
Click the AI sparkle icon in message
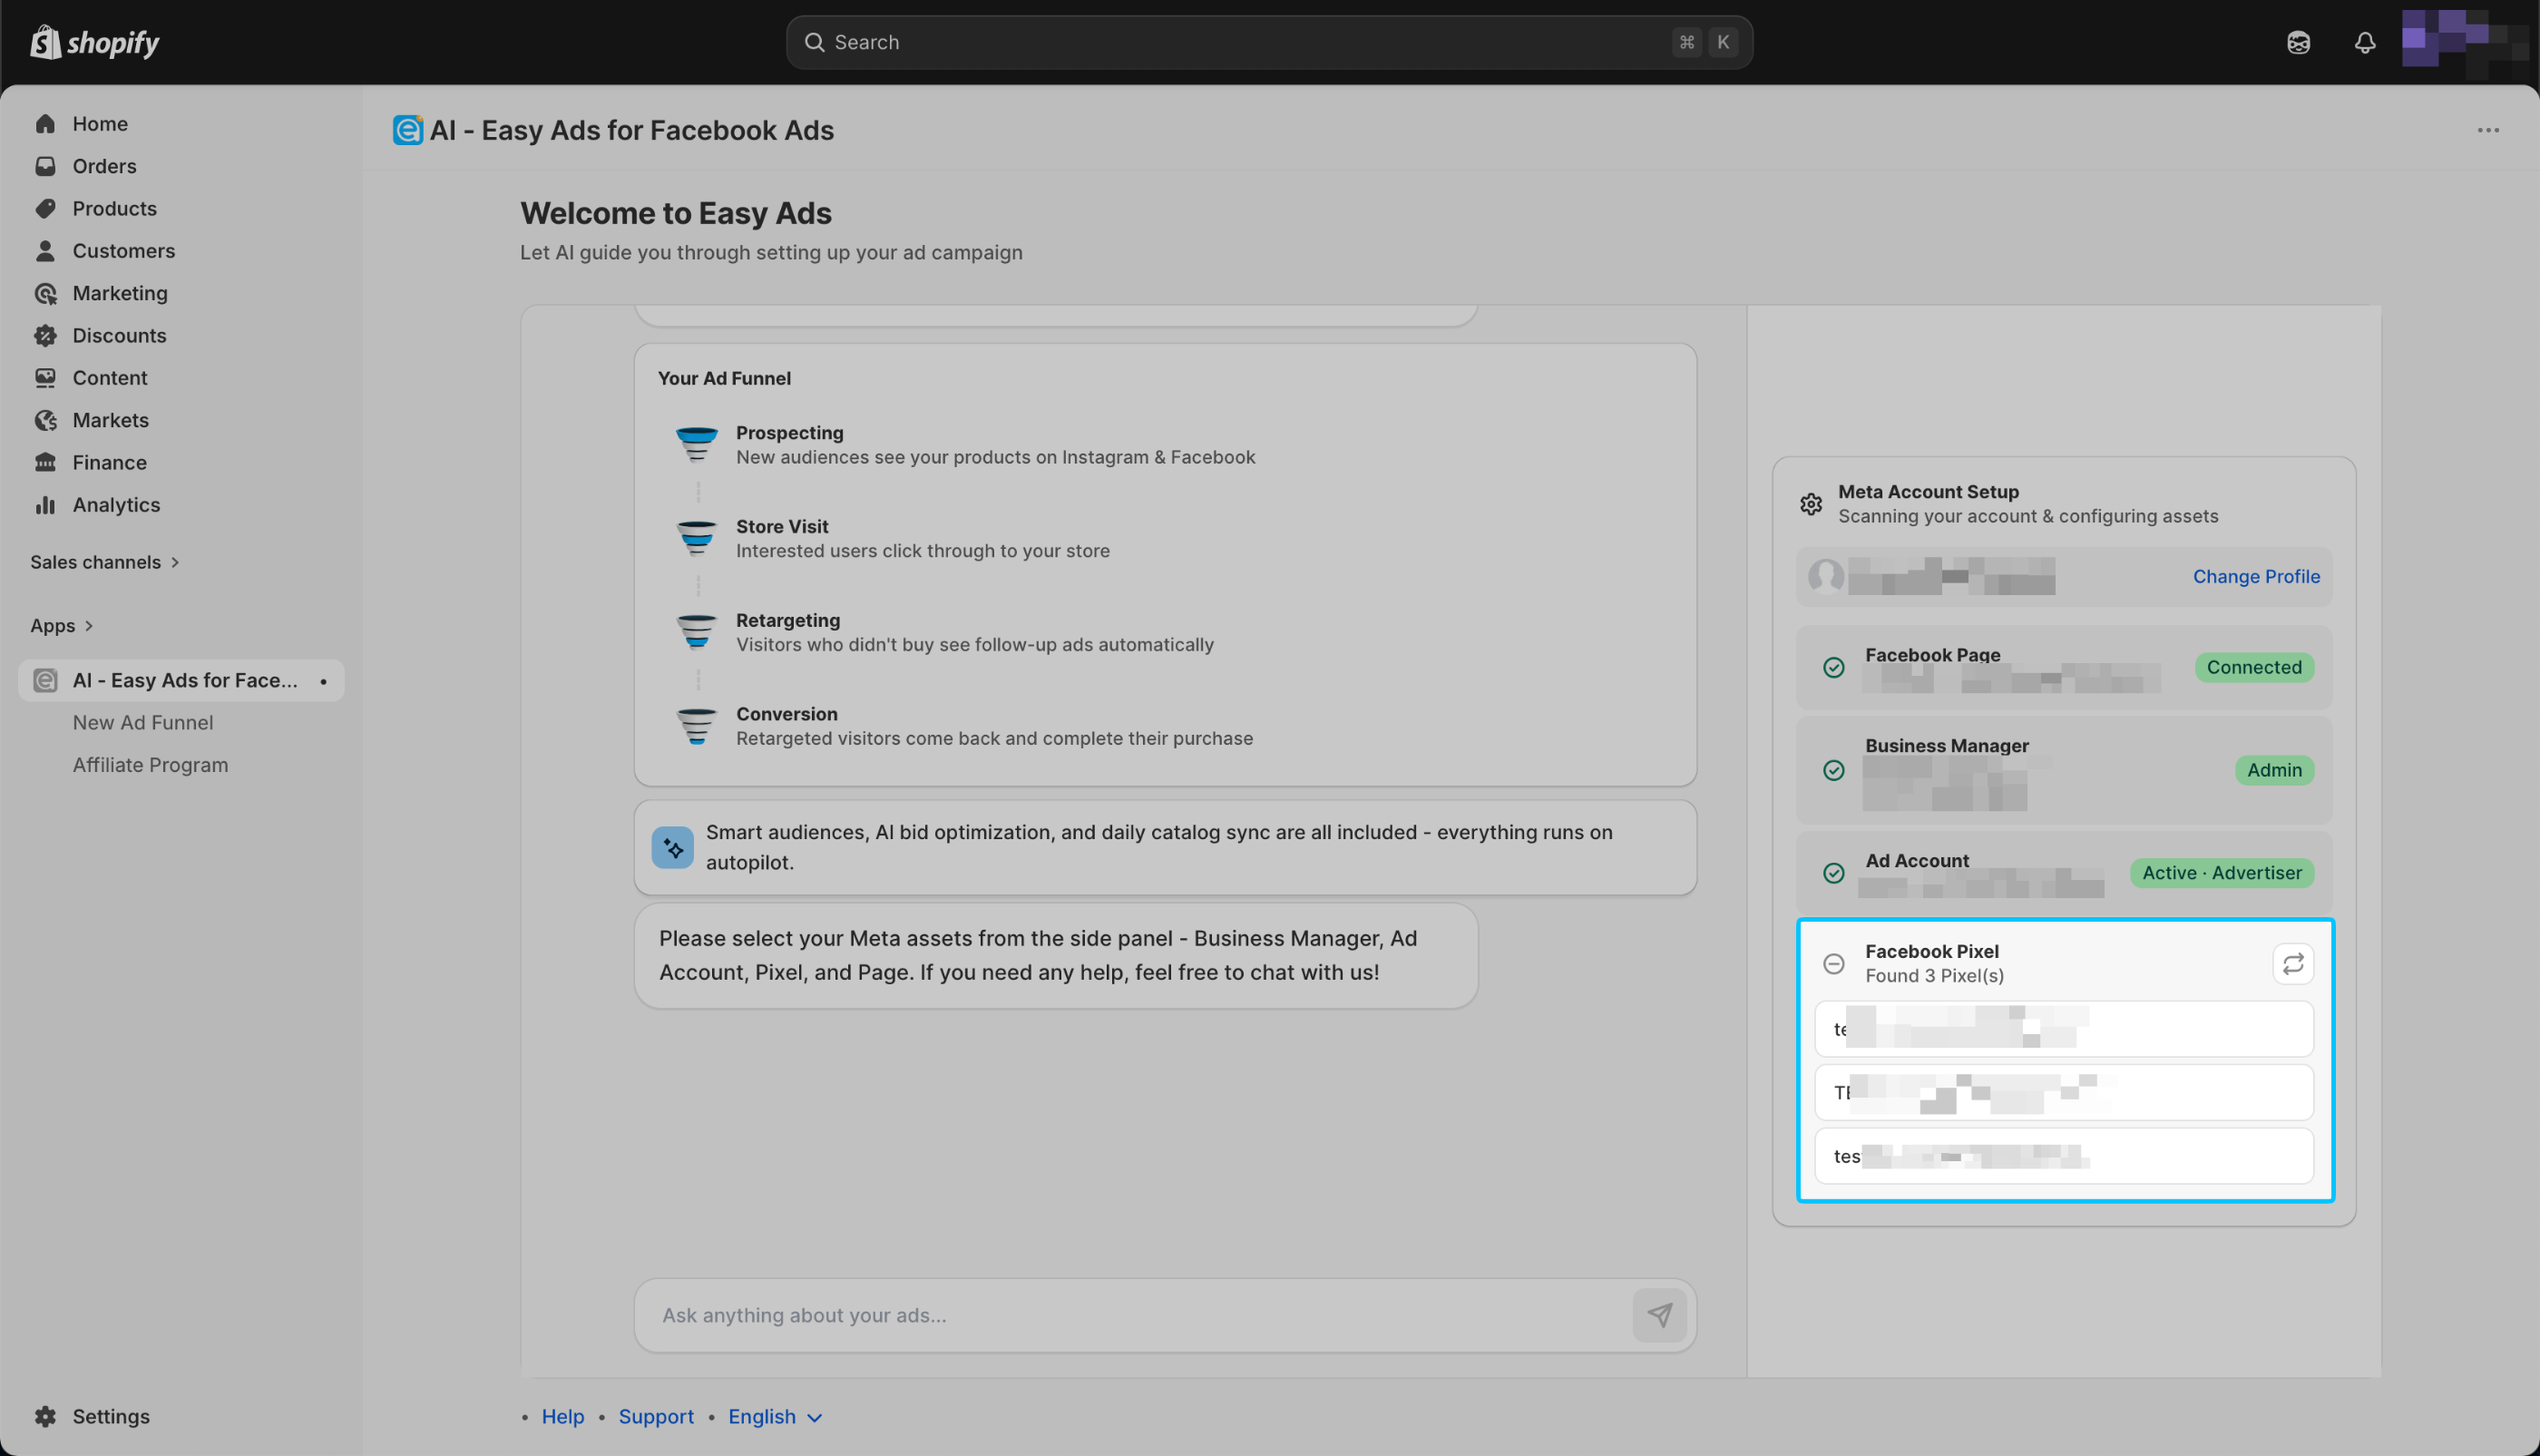672,847
